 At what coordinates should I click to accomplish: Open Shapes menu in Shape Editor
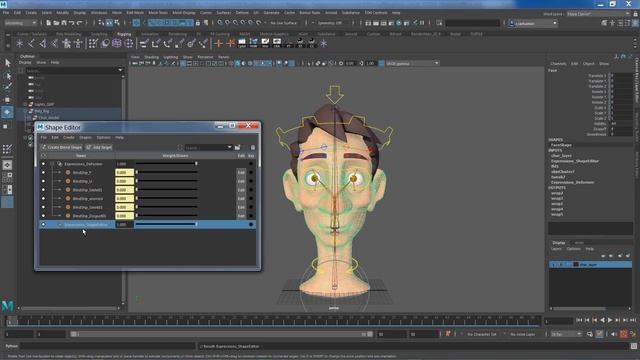85,138
